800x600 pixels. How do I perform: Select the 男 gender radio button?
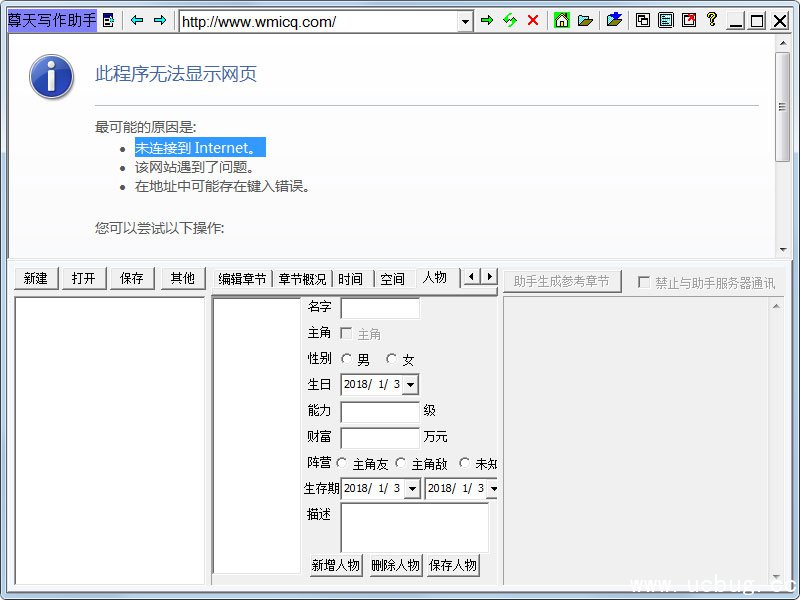click(x=347, y=359)
